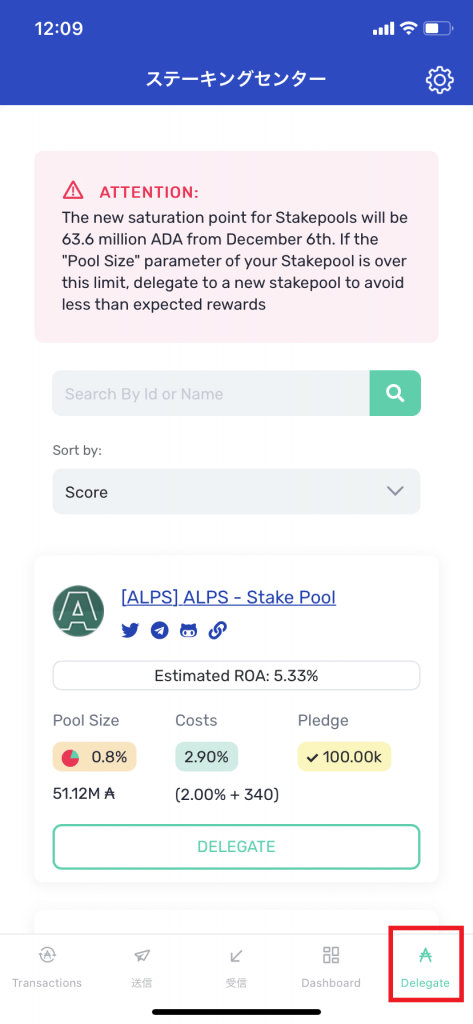Tap the green search magnifier button
473x1024 pixels.
[x=395, y=393]
